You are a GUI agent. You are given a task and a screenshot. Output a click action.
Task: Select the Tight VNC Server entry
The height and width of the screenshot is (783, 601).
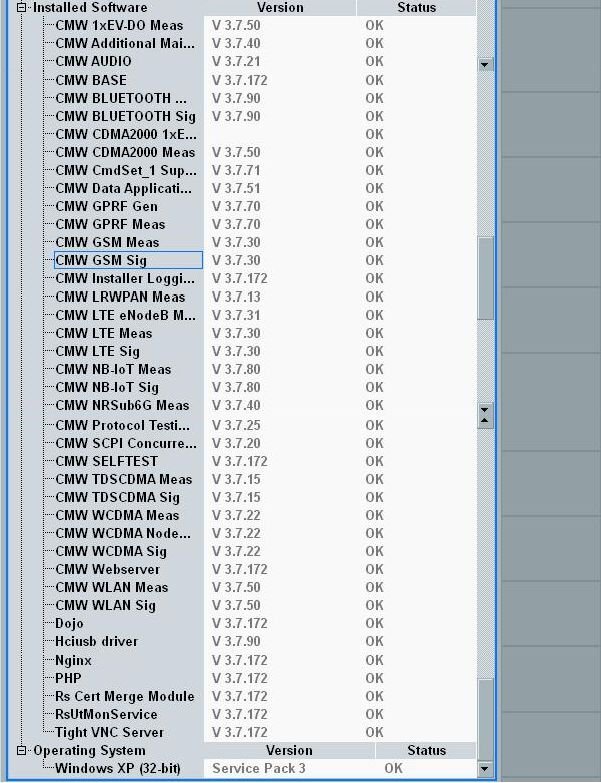(109, 733)
